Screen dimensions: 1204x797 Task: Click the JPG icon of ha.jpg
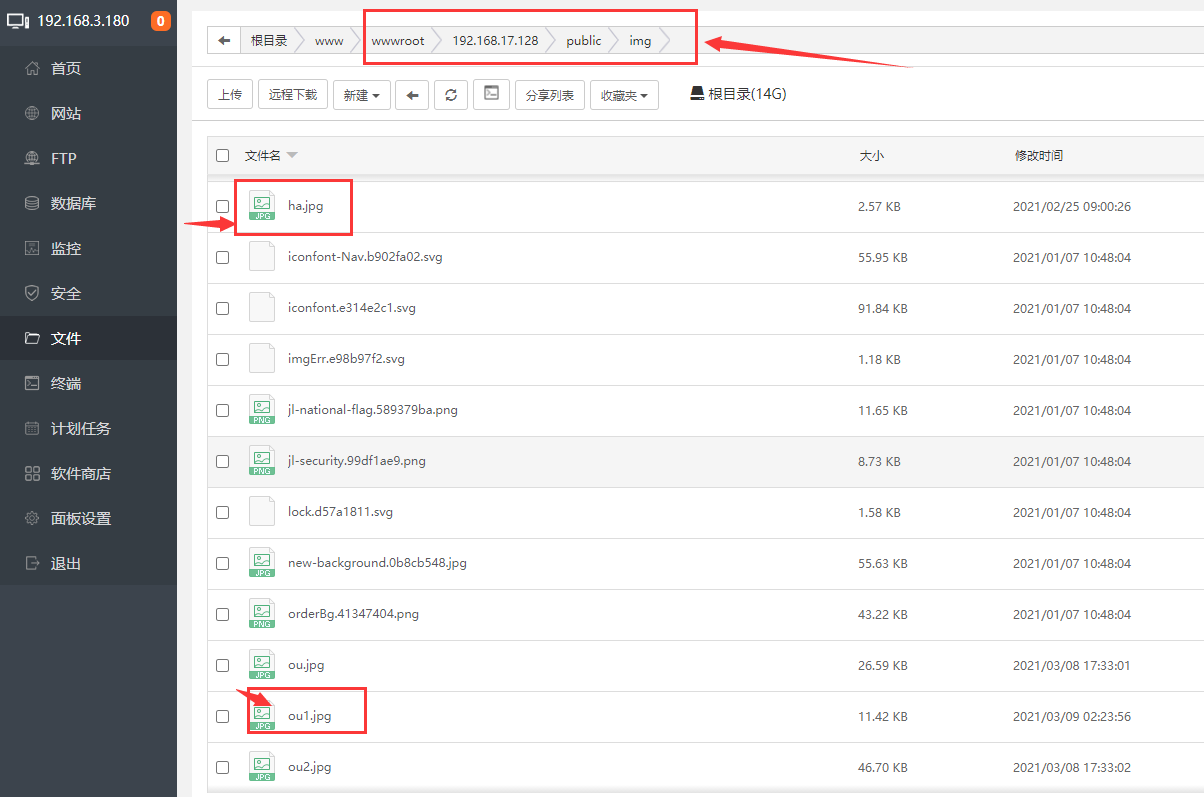[262, 206]
